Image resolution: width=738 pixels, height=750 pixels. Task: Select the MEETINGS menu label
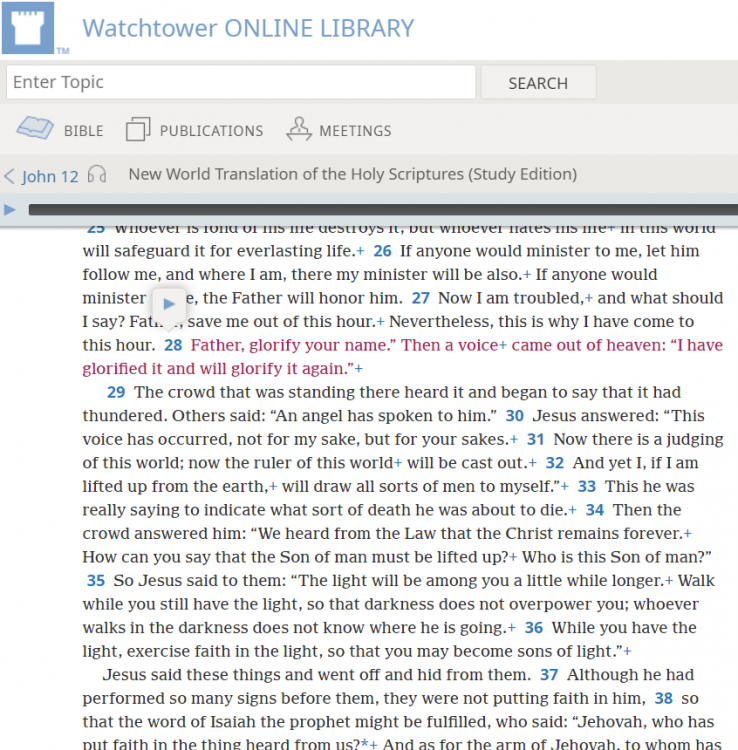click(355, 131)
